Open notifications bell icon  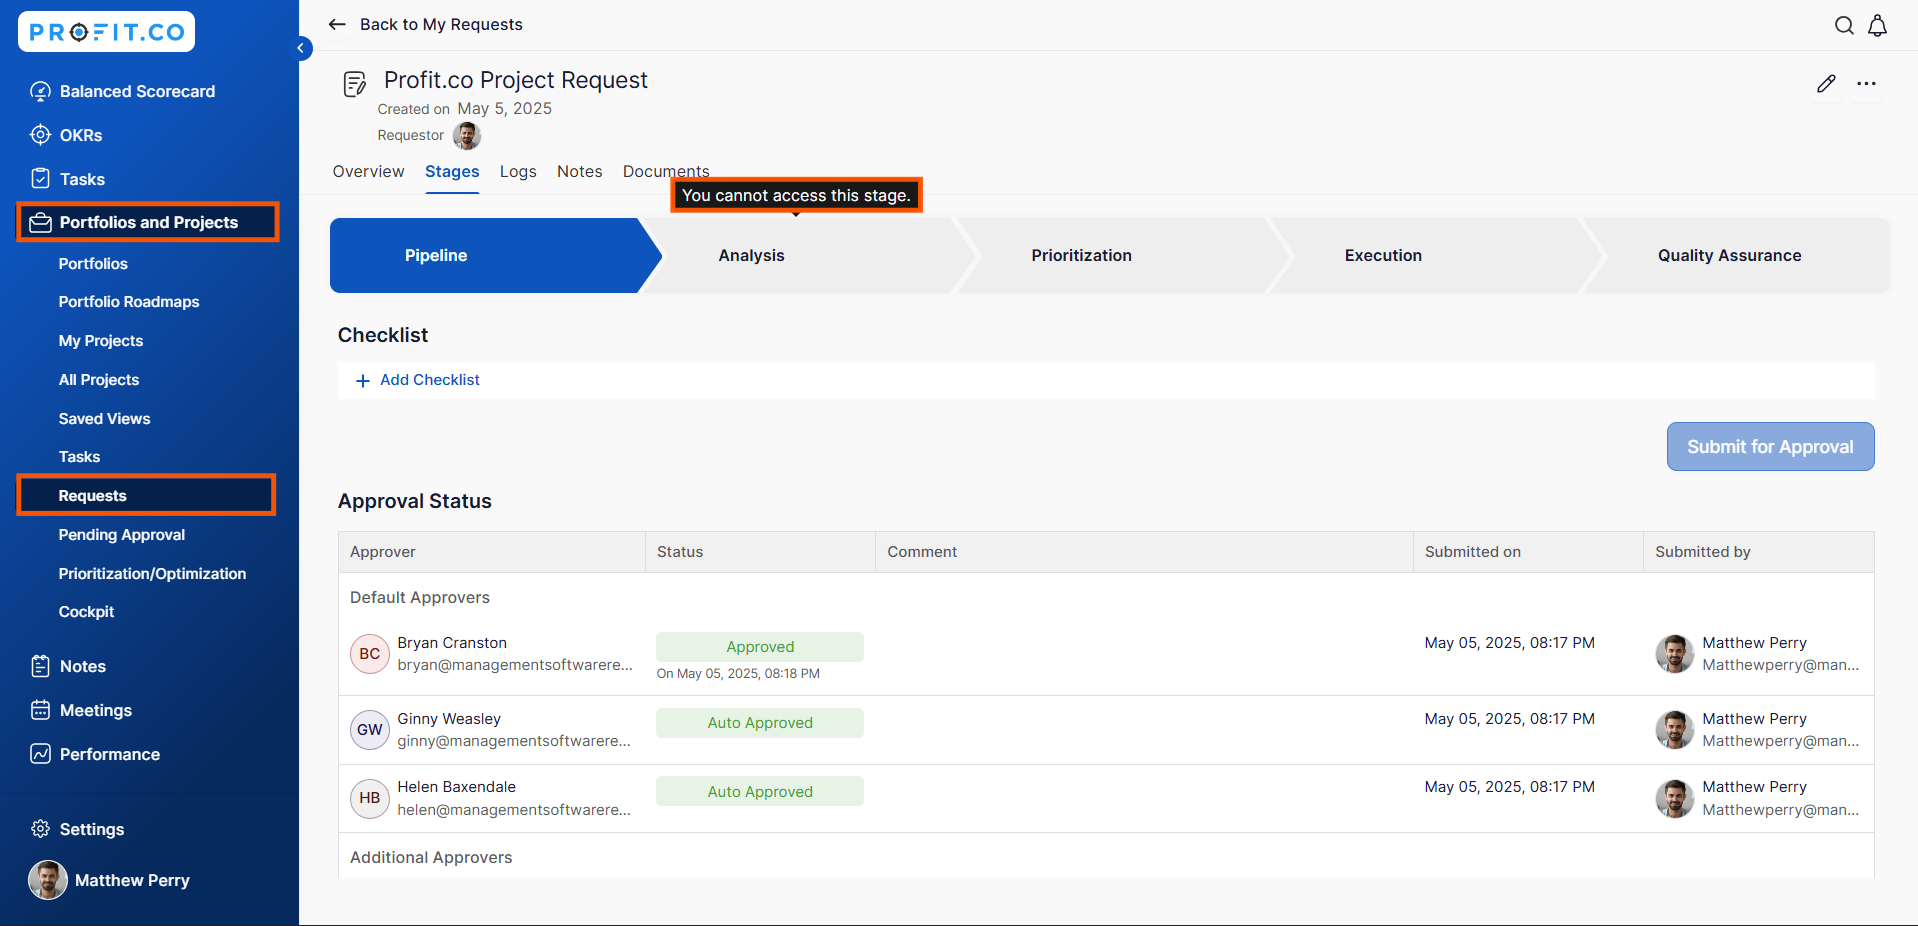(x=1878, y=26)
